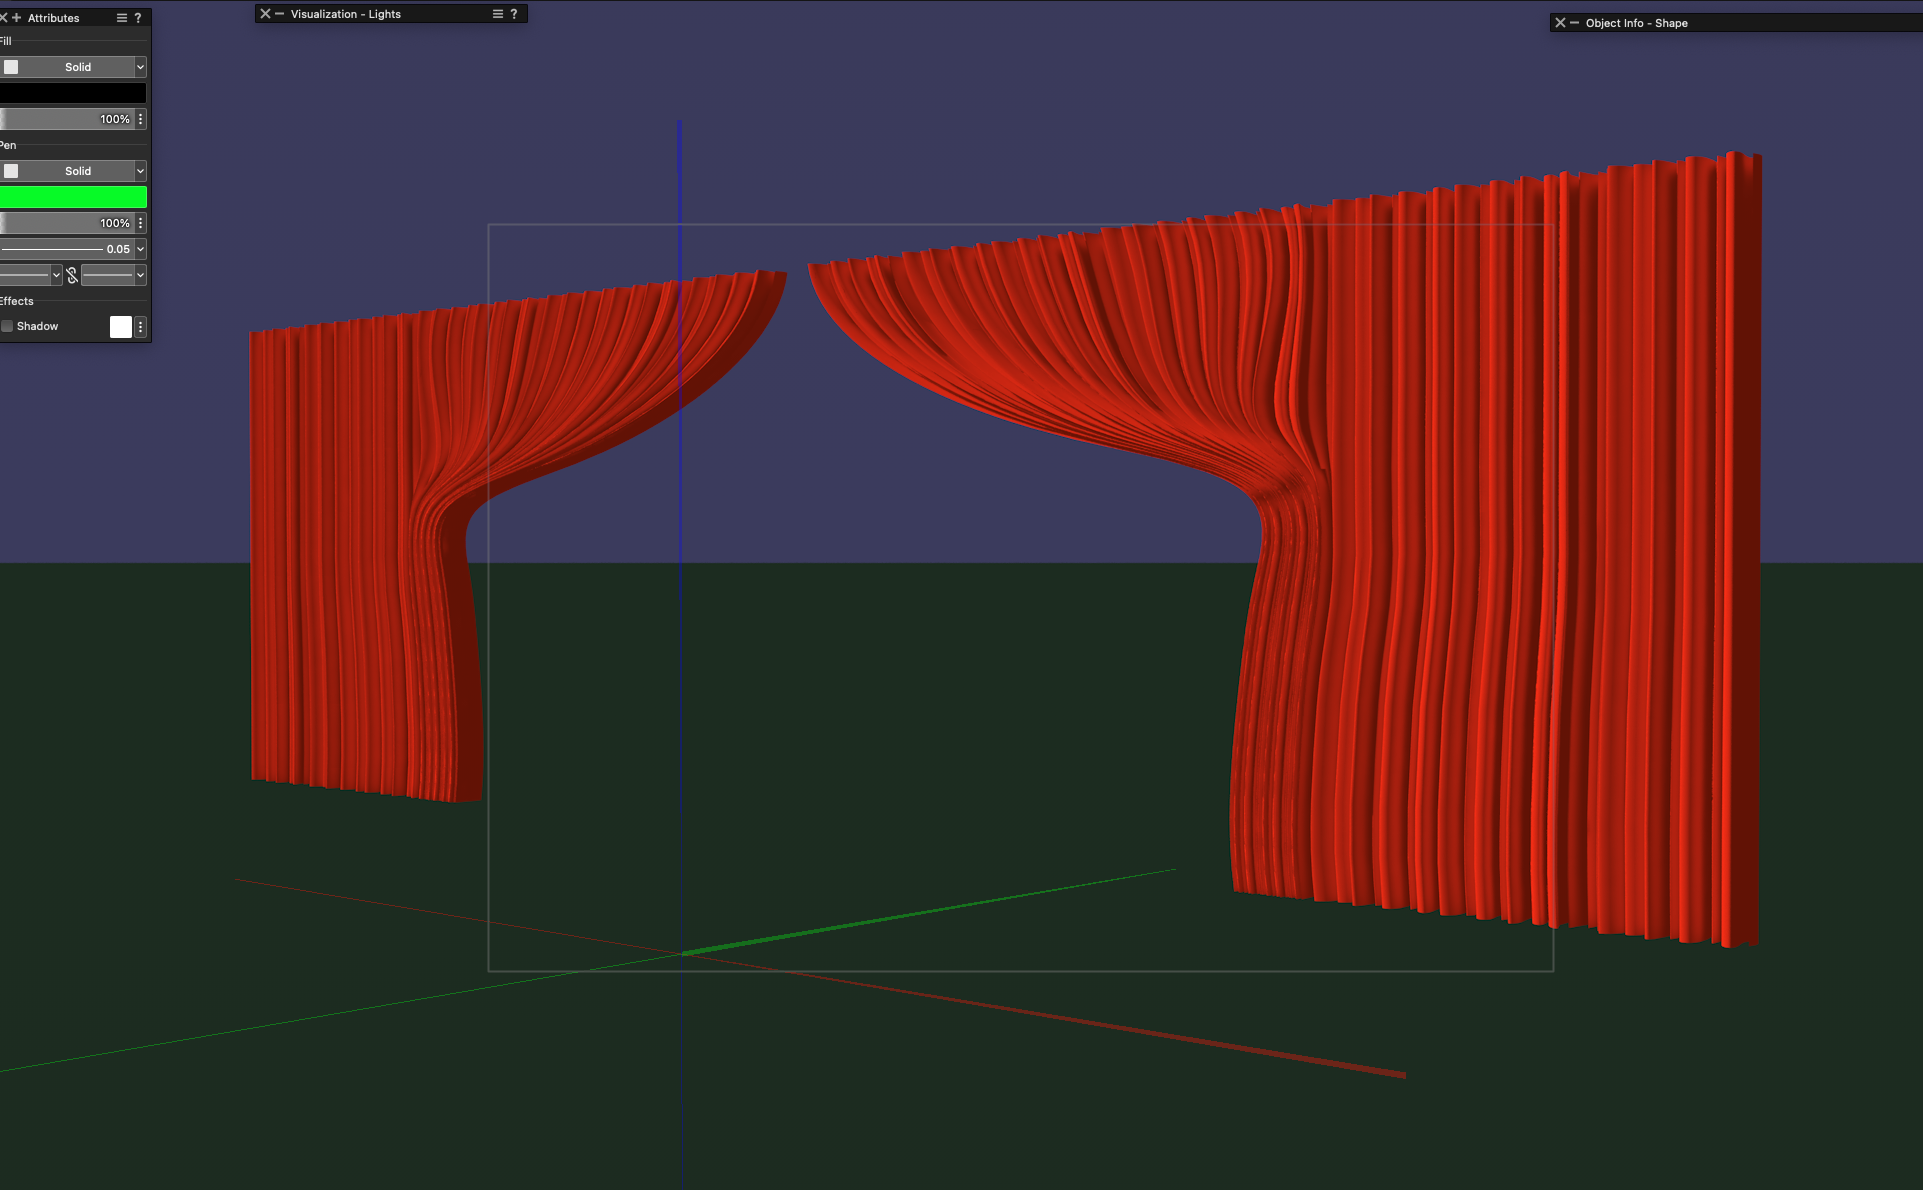Click the white shadow color swatch
The height and width of the screenshot is (1190, 1923).
click(x=121, y=327)
